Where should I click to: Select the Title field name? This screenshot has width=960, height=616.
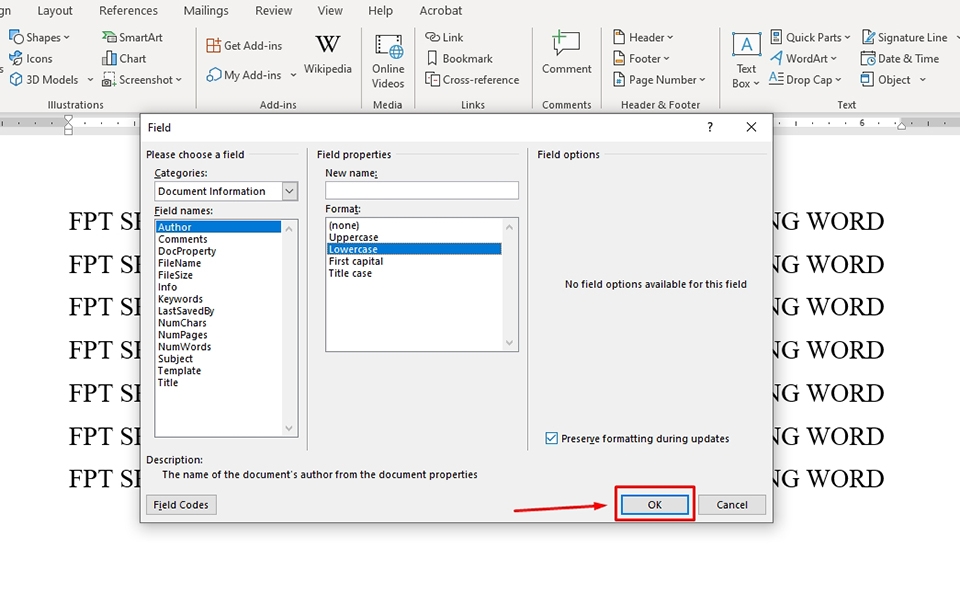(x=219, y=383)
